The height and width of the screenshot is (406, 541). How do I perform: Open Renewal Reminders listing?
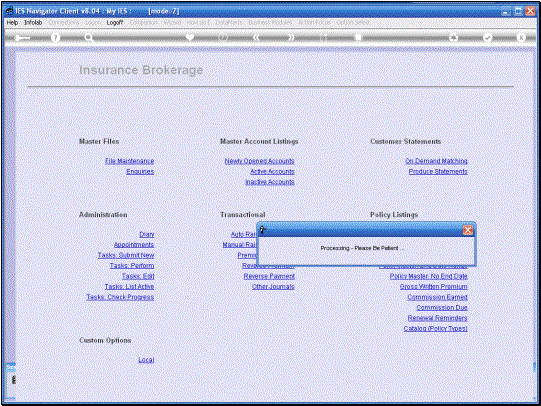click(437, 318)
